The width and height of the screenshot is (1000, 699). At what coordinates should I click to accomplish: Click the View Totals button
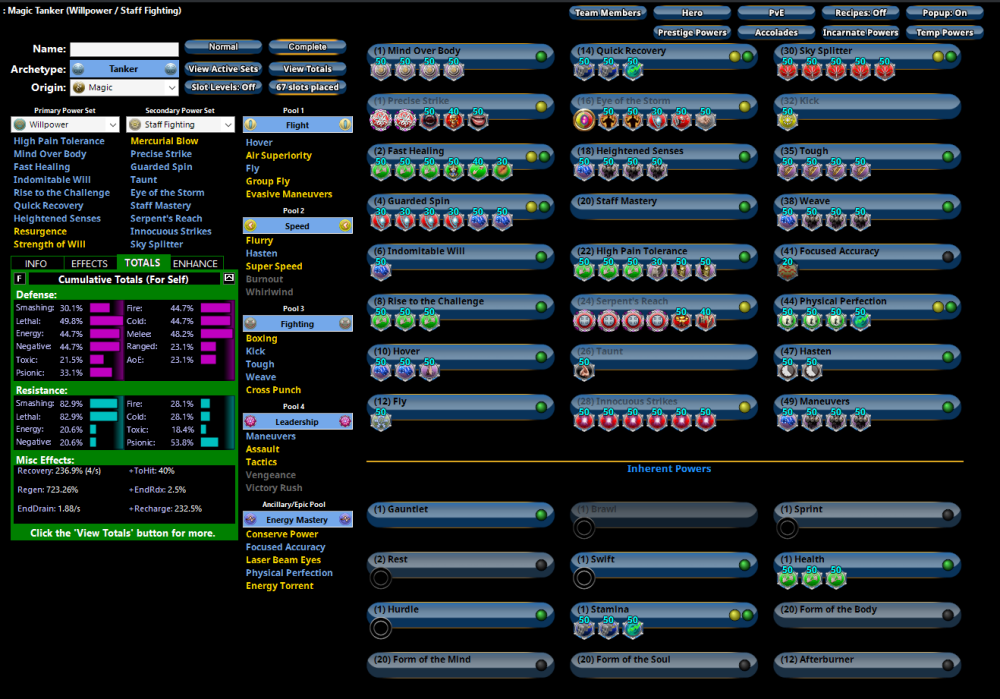click(307, 69)
